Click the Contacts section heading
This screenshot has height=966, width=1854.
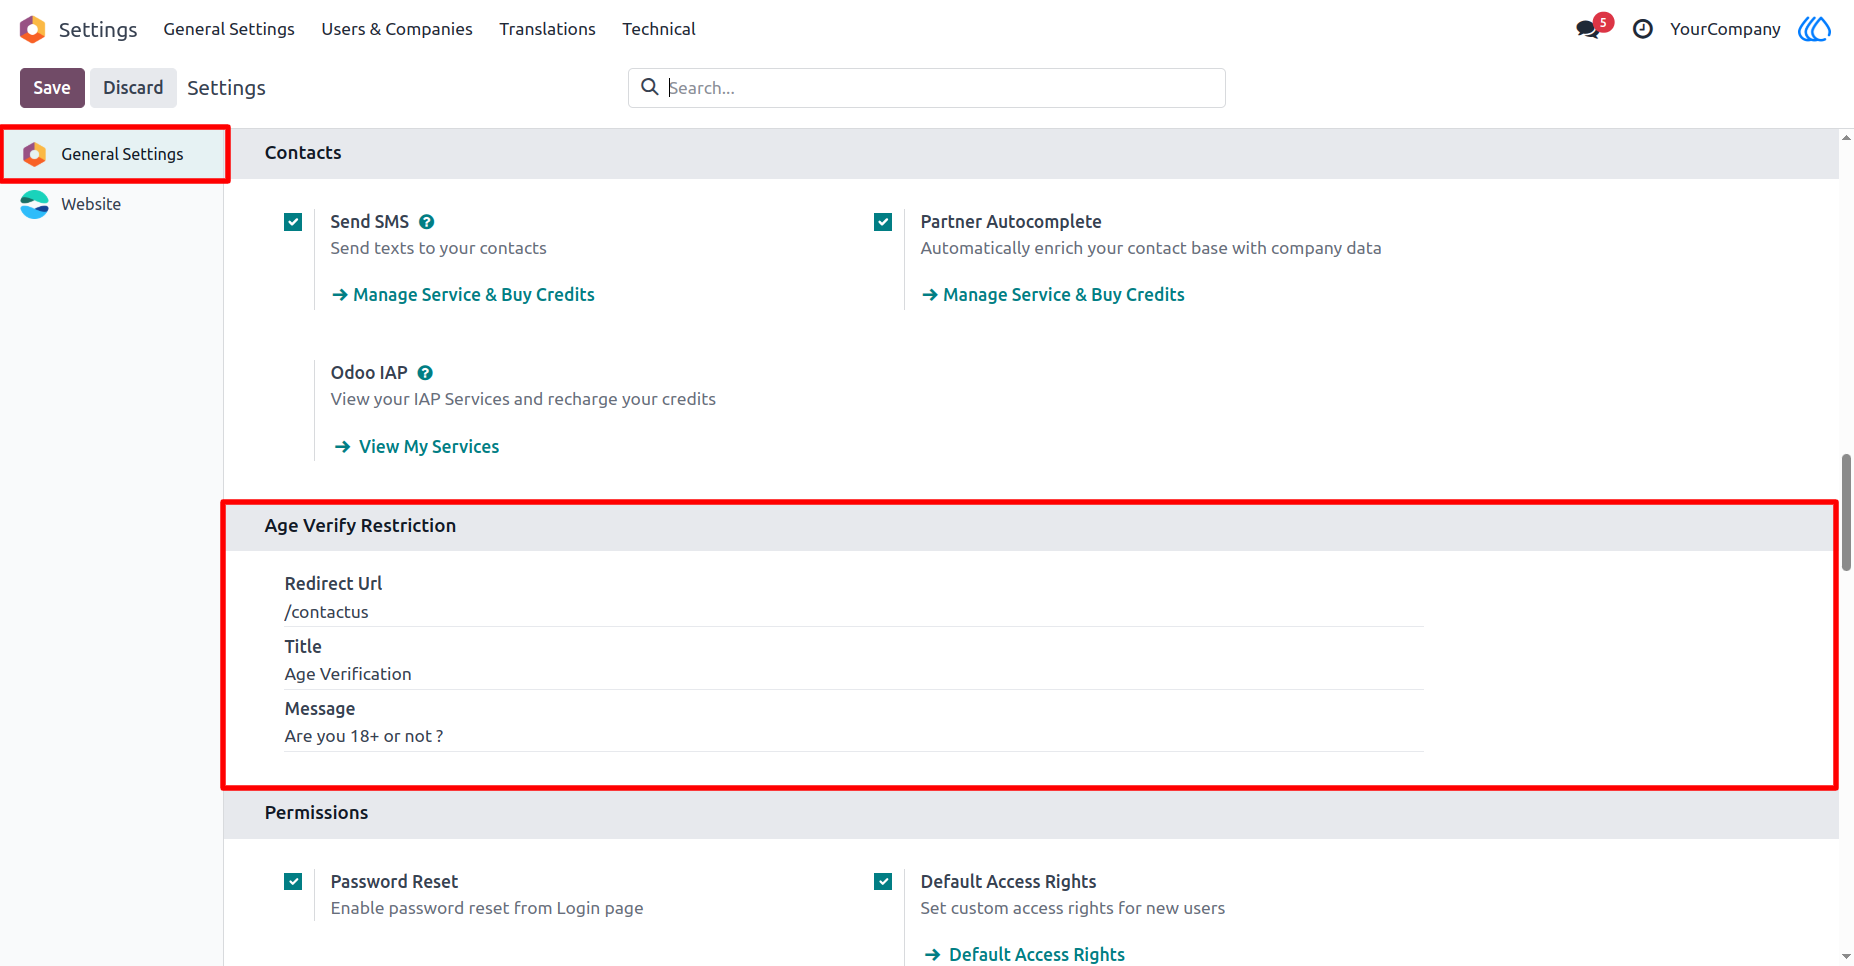303,153
